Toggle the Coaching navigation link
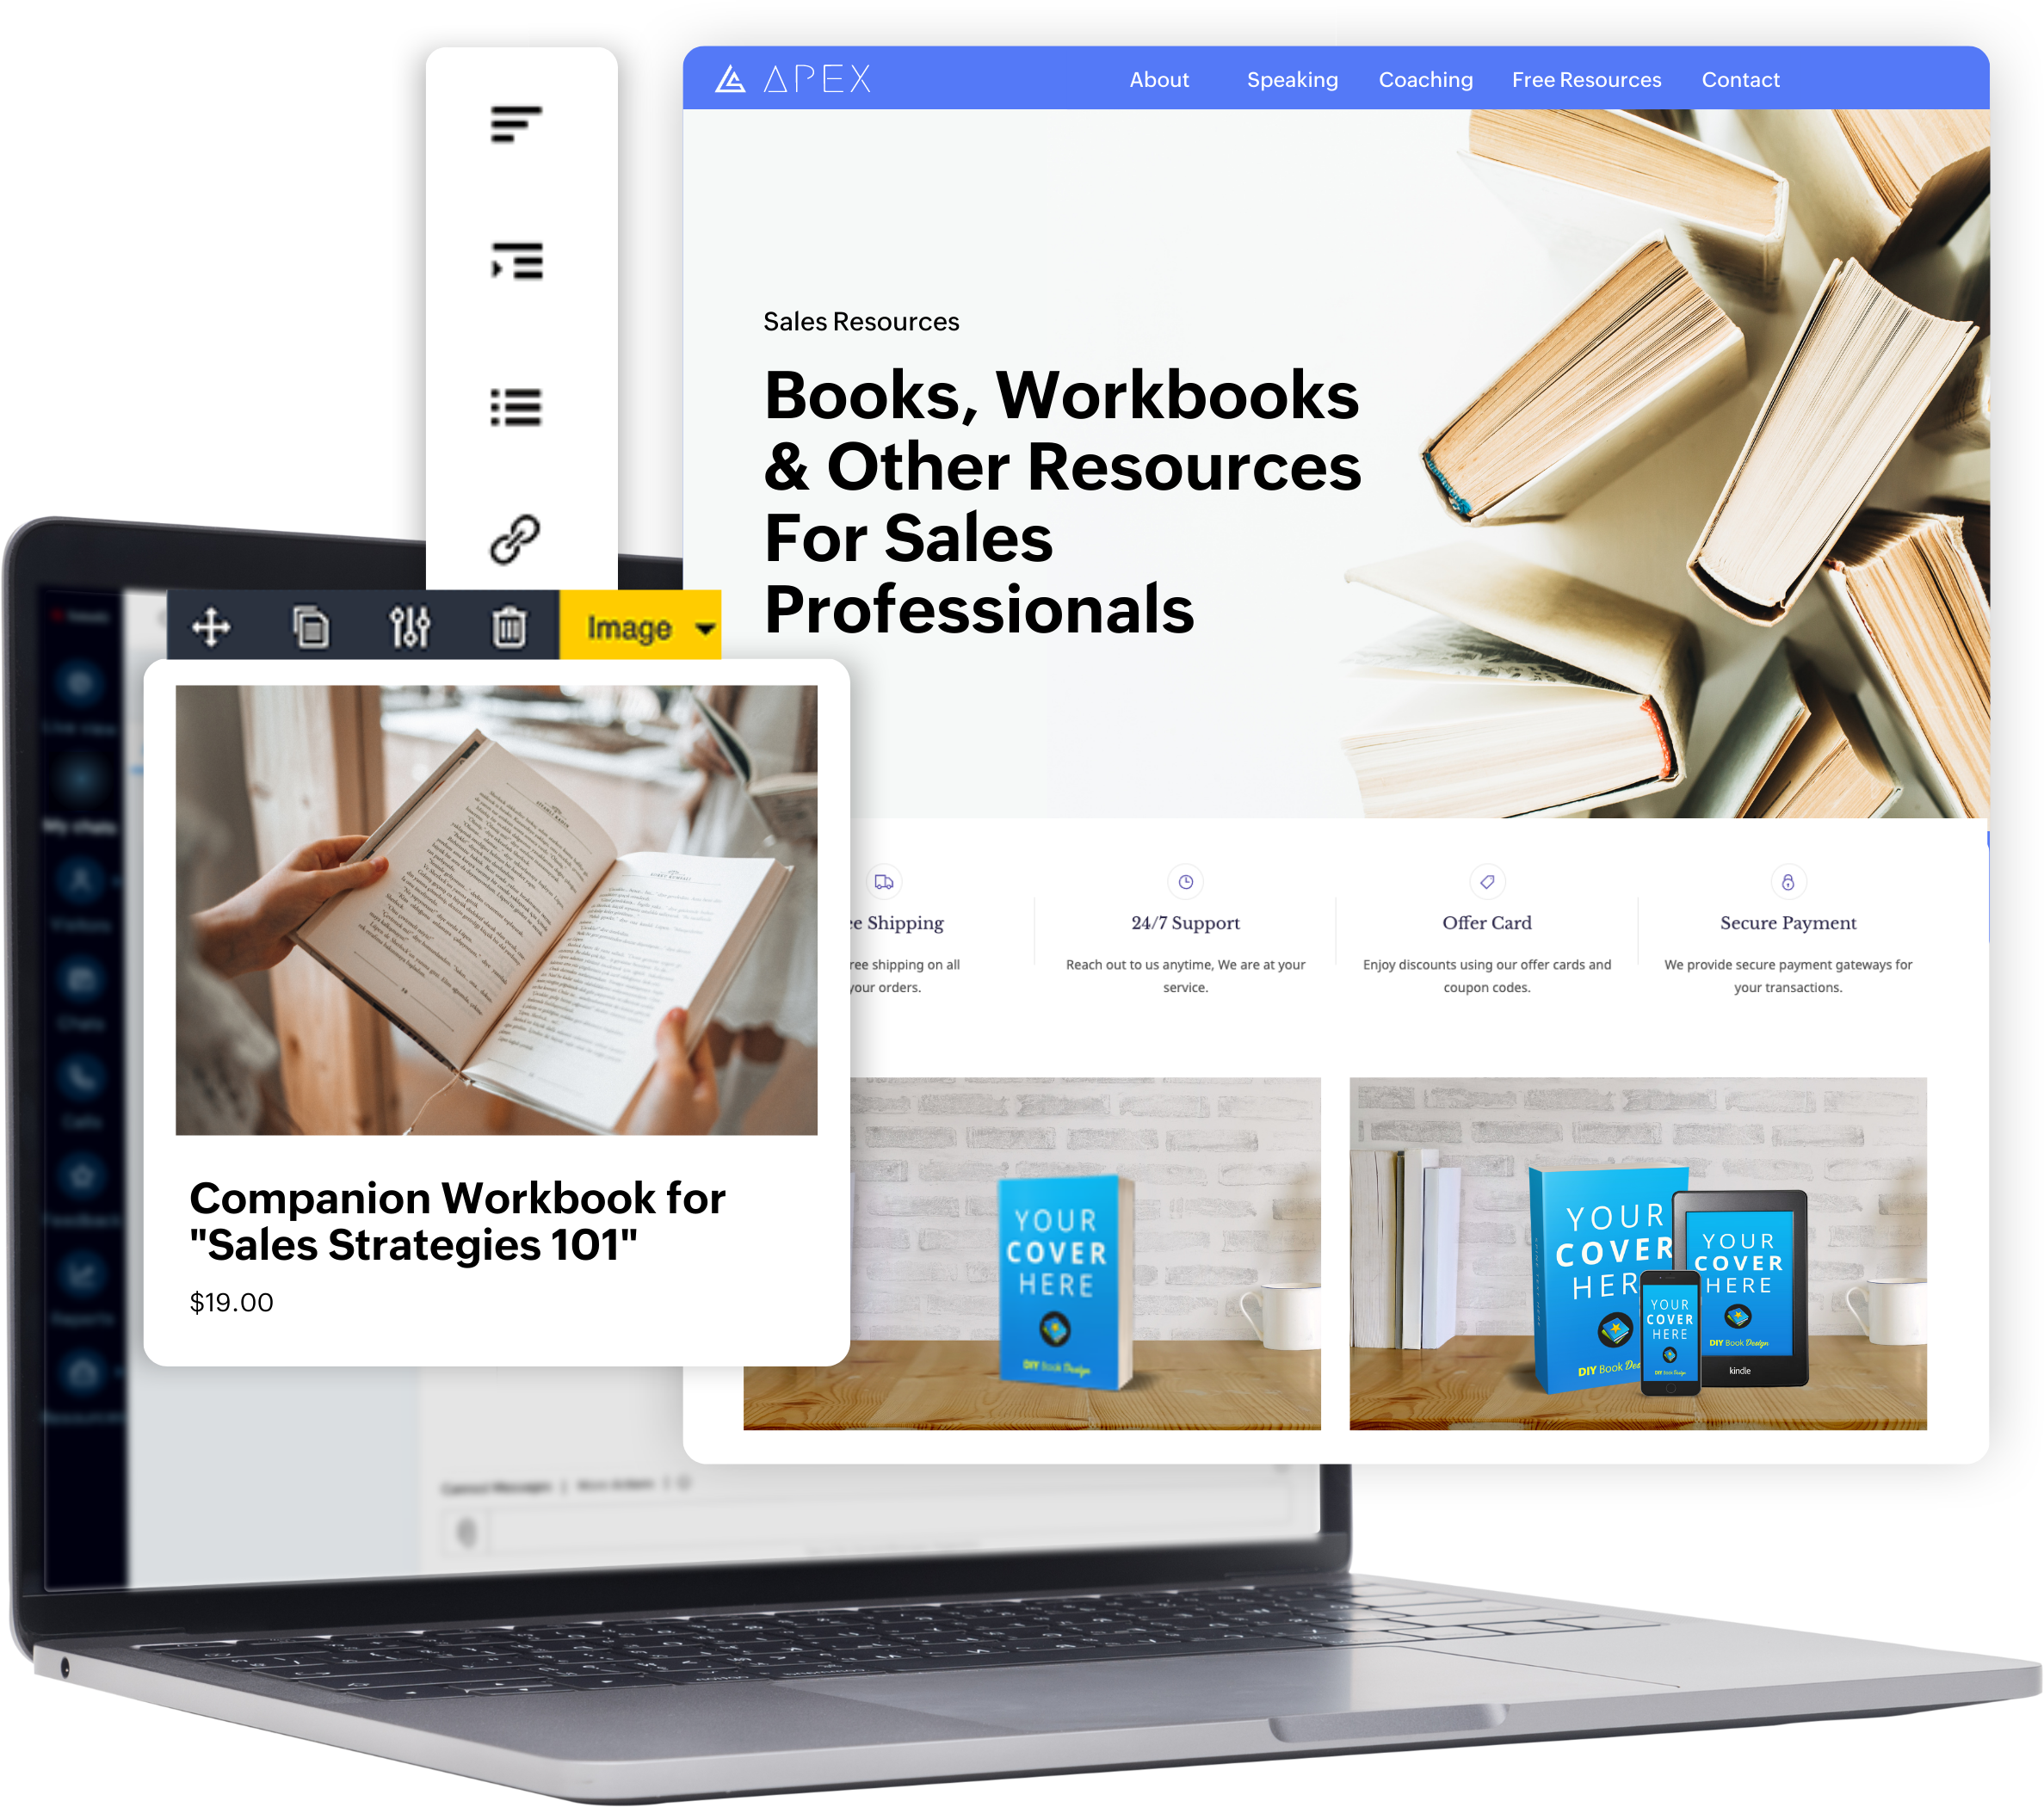 1427,78
